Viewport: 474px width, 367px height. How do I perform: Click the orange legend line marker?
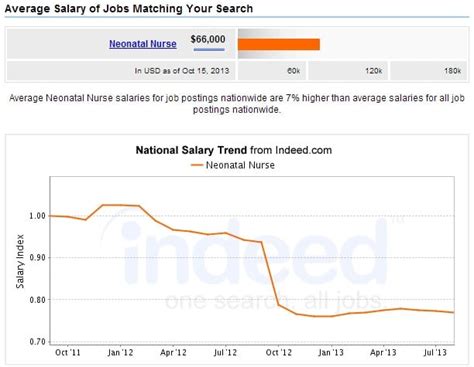pyautogui.click(x=197, y=165)
